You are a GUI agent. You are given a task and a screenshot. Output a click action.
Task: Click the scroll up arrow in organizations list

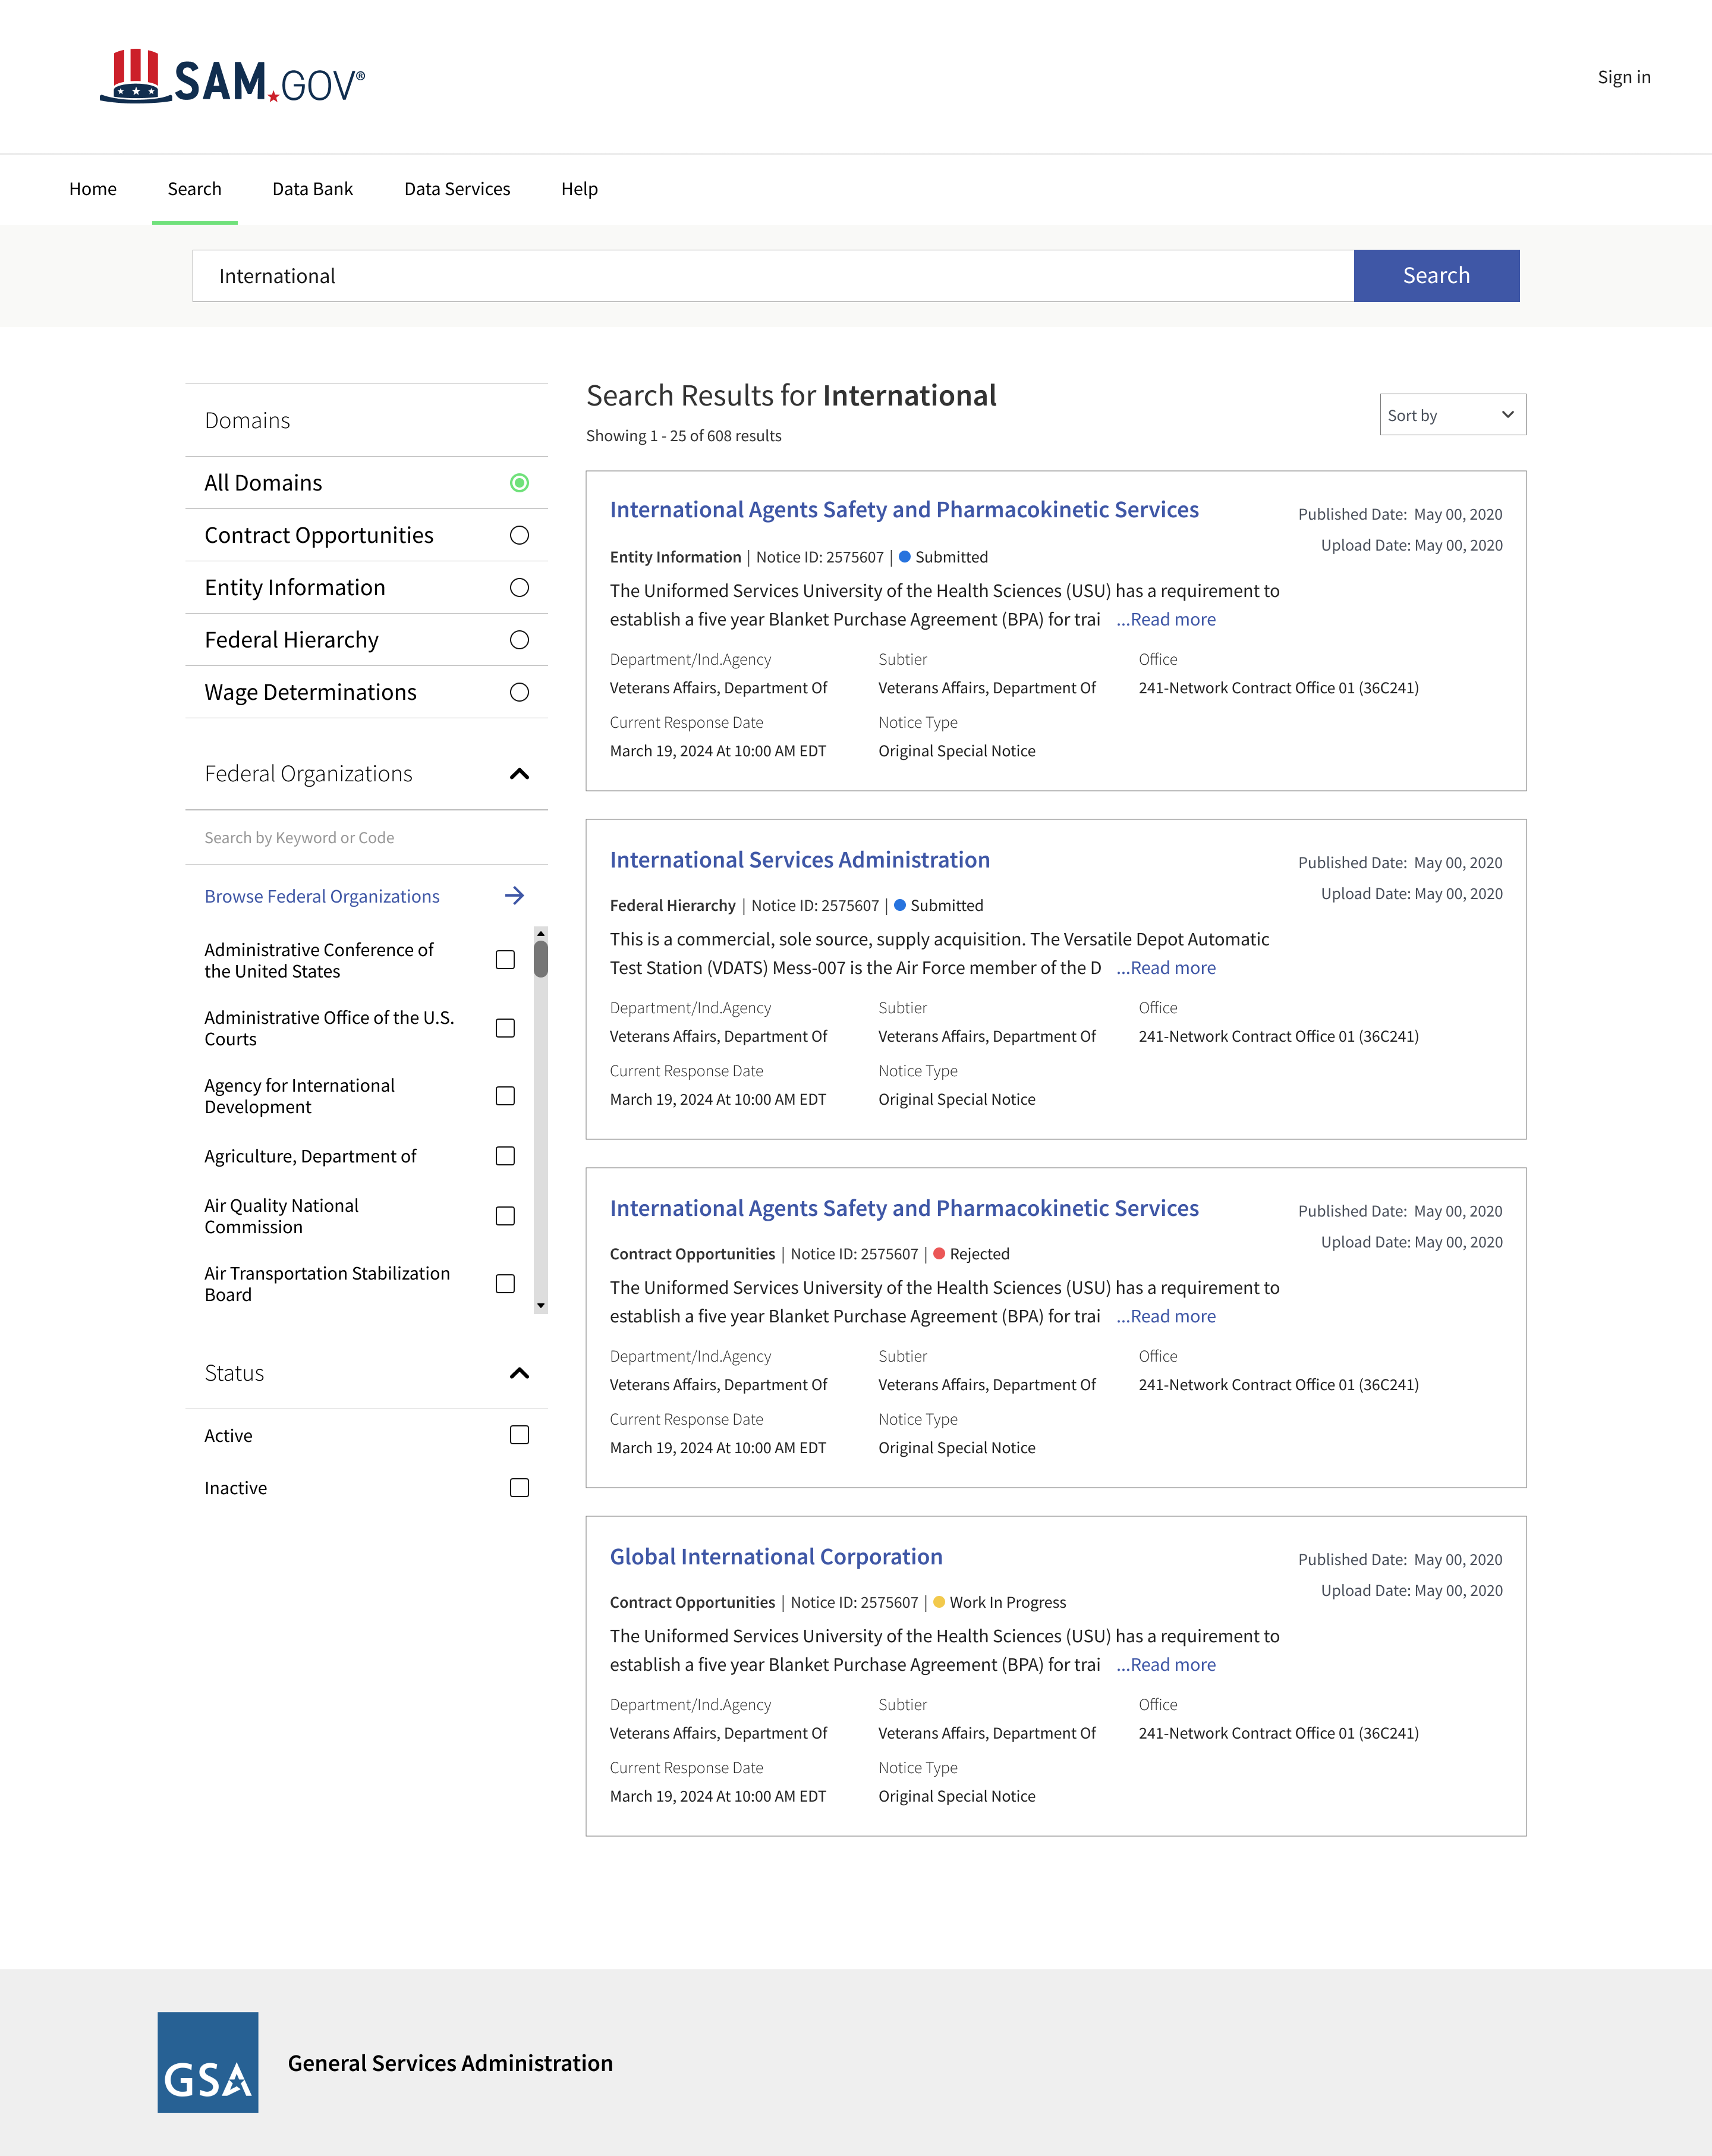541,933
